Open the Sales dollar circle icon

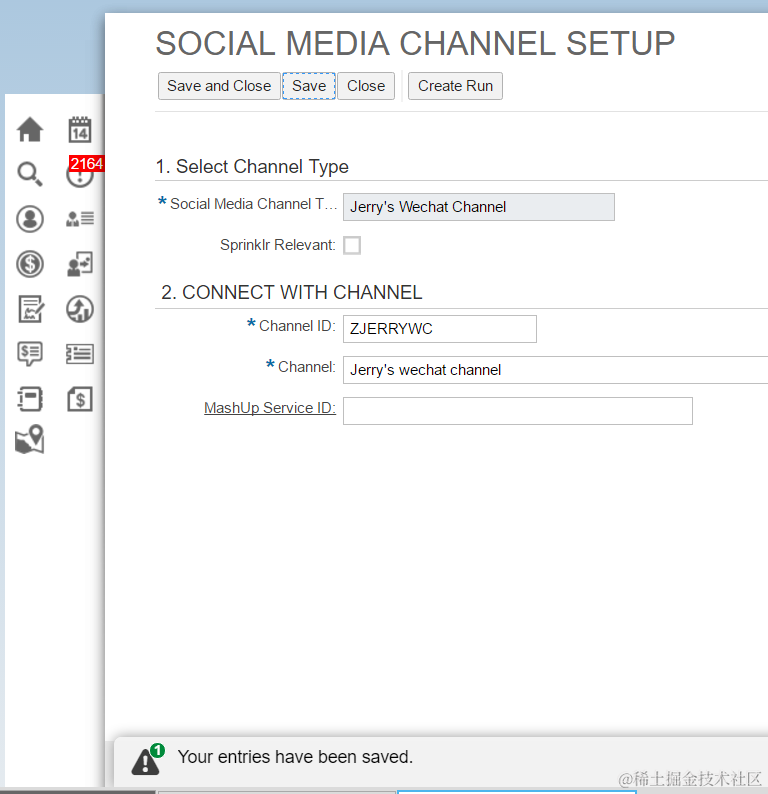click(30, 264)
